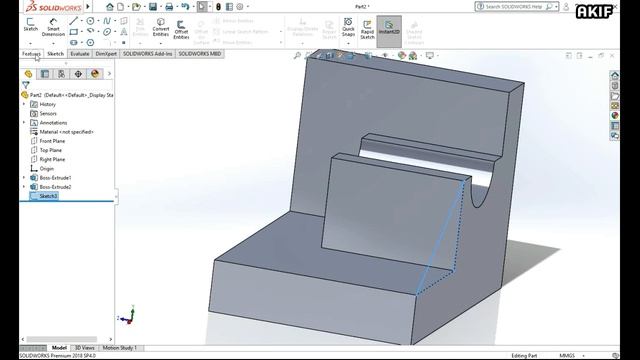This screenshot has height=360, width=640.
Task: Open the 3D Views bottom tab
Action: pyautogui.click(x=84, y=348)
